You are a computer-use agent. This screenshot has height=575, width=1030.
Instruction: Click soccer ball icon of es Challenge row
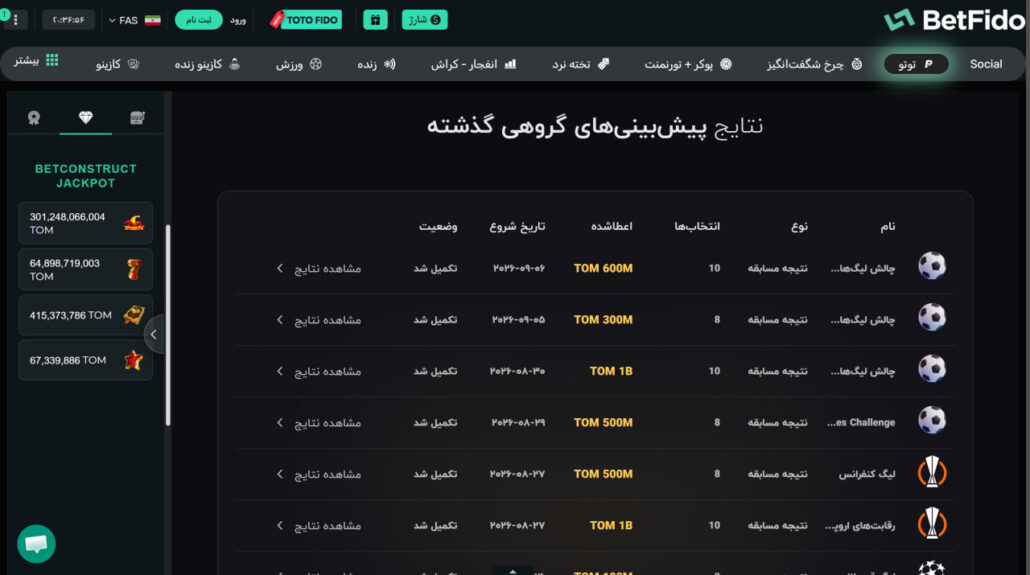(931, 421)
